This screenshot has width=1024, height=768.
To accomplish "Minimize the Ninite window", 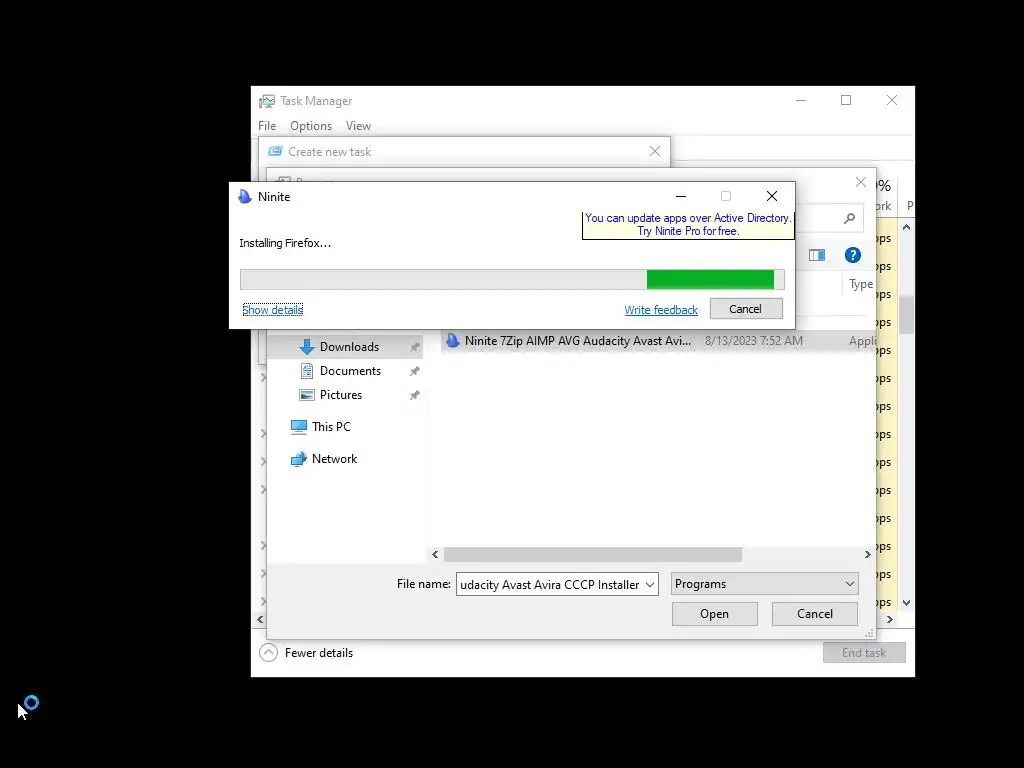I will tap(680, 196).
